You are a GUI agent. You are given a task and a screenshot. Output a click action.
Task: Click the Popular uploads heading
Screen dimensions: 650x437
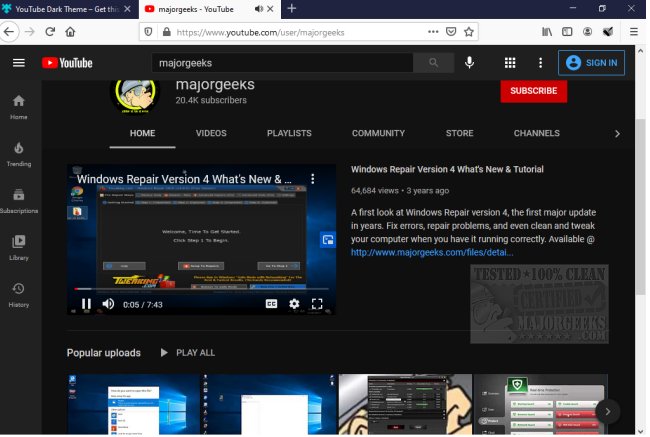click(104, 353)
